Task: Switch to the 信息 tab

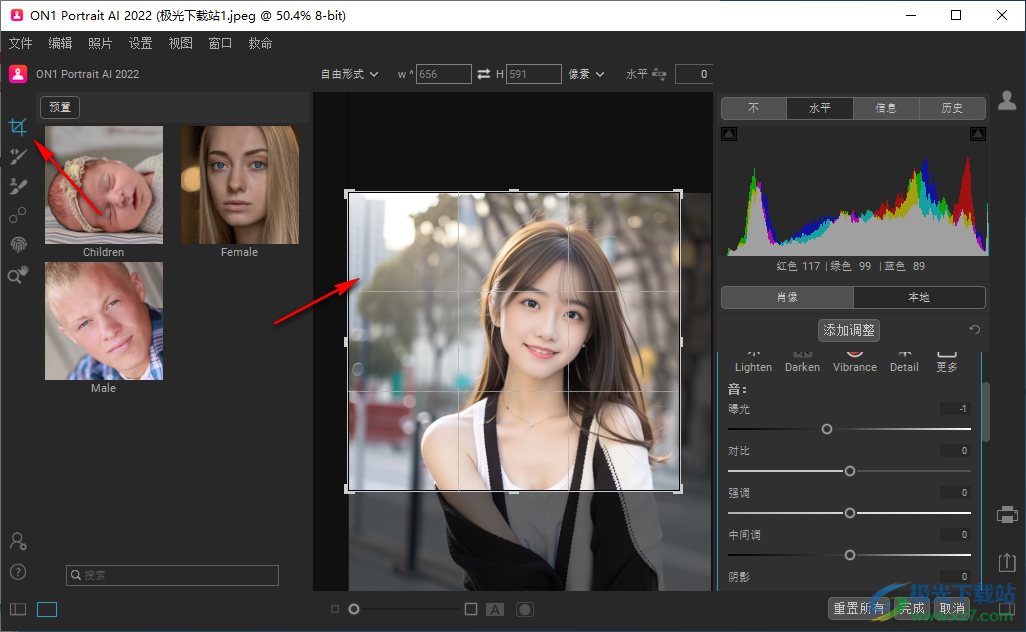Action: point(886,108)
